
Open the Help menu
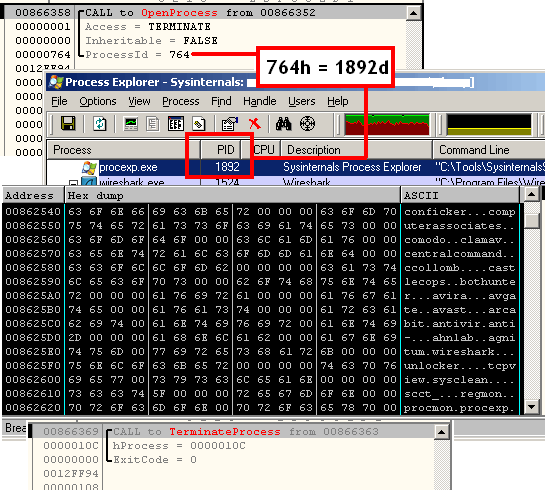(x=337, y=101)
